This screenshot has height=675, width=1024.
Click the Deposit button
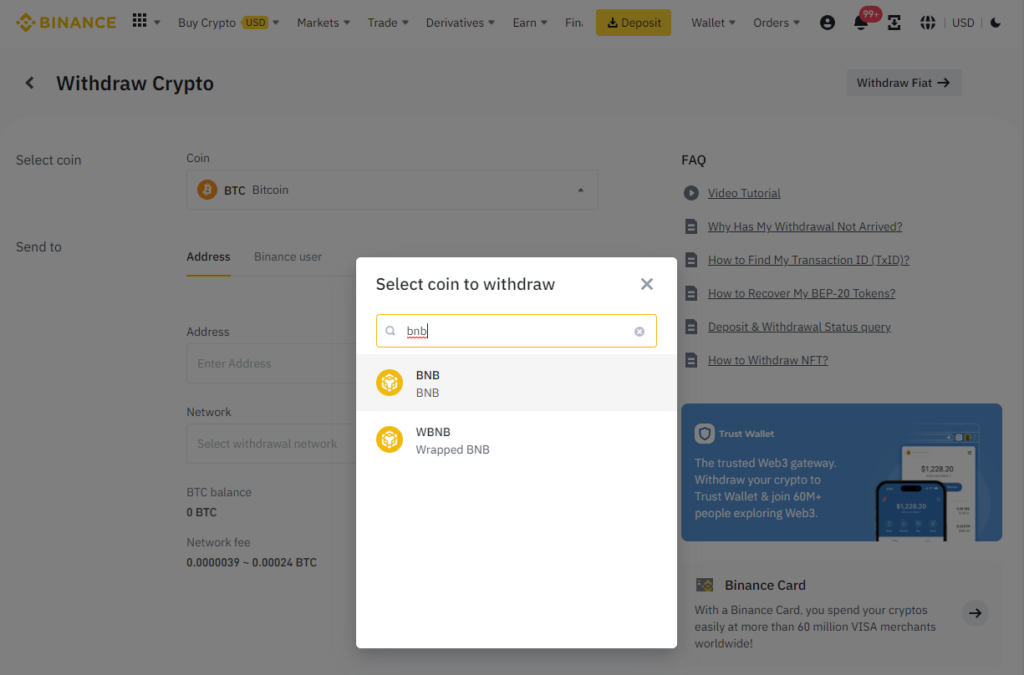[633, 23]
